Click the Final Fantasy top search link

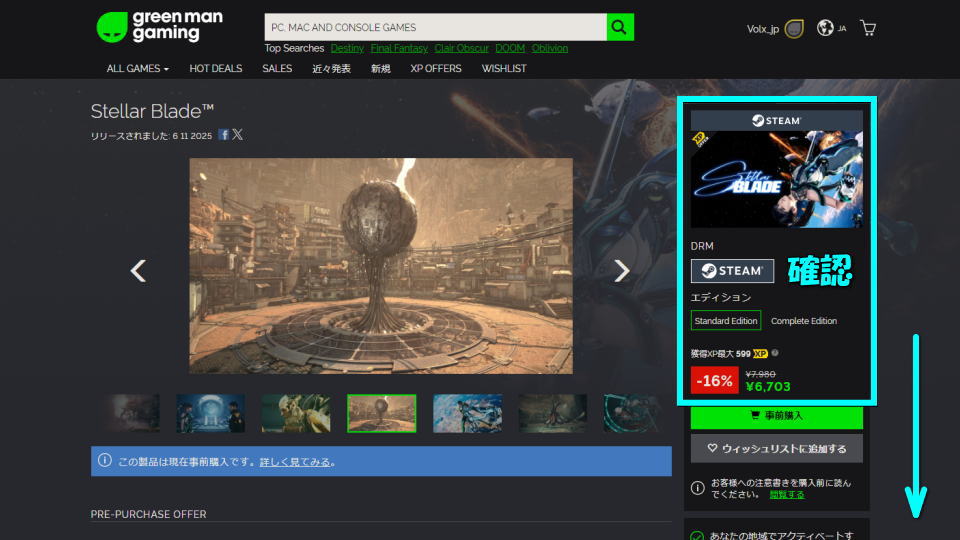[399, 48]
